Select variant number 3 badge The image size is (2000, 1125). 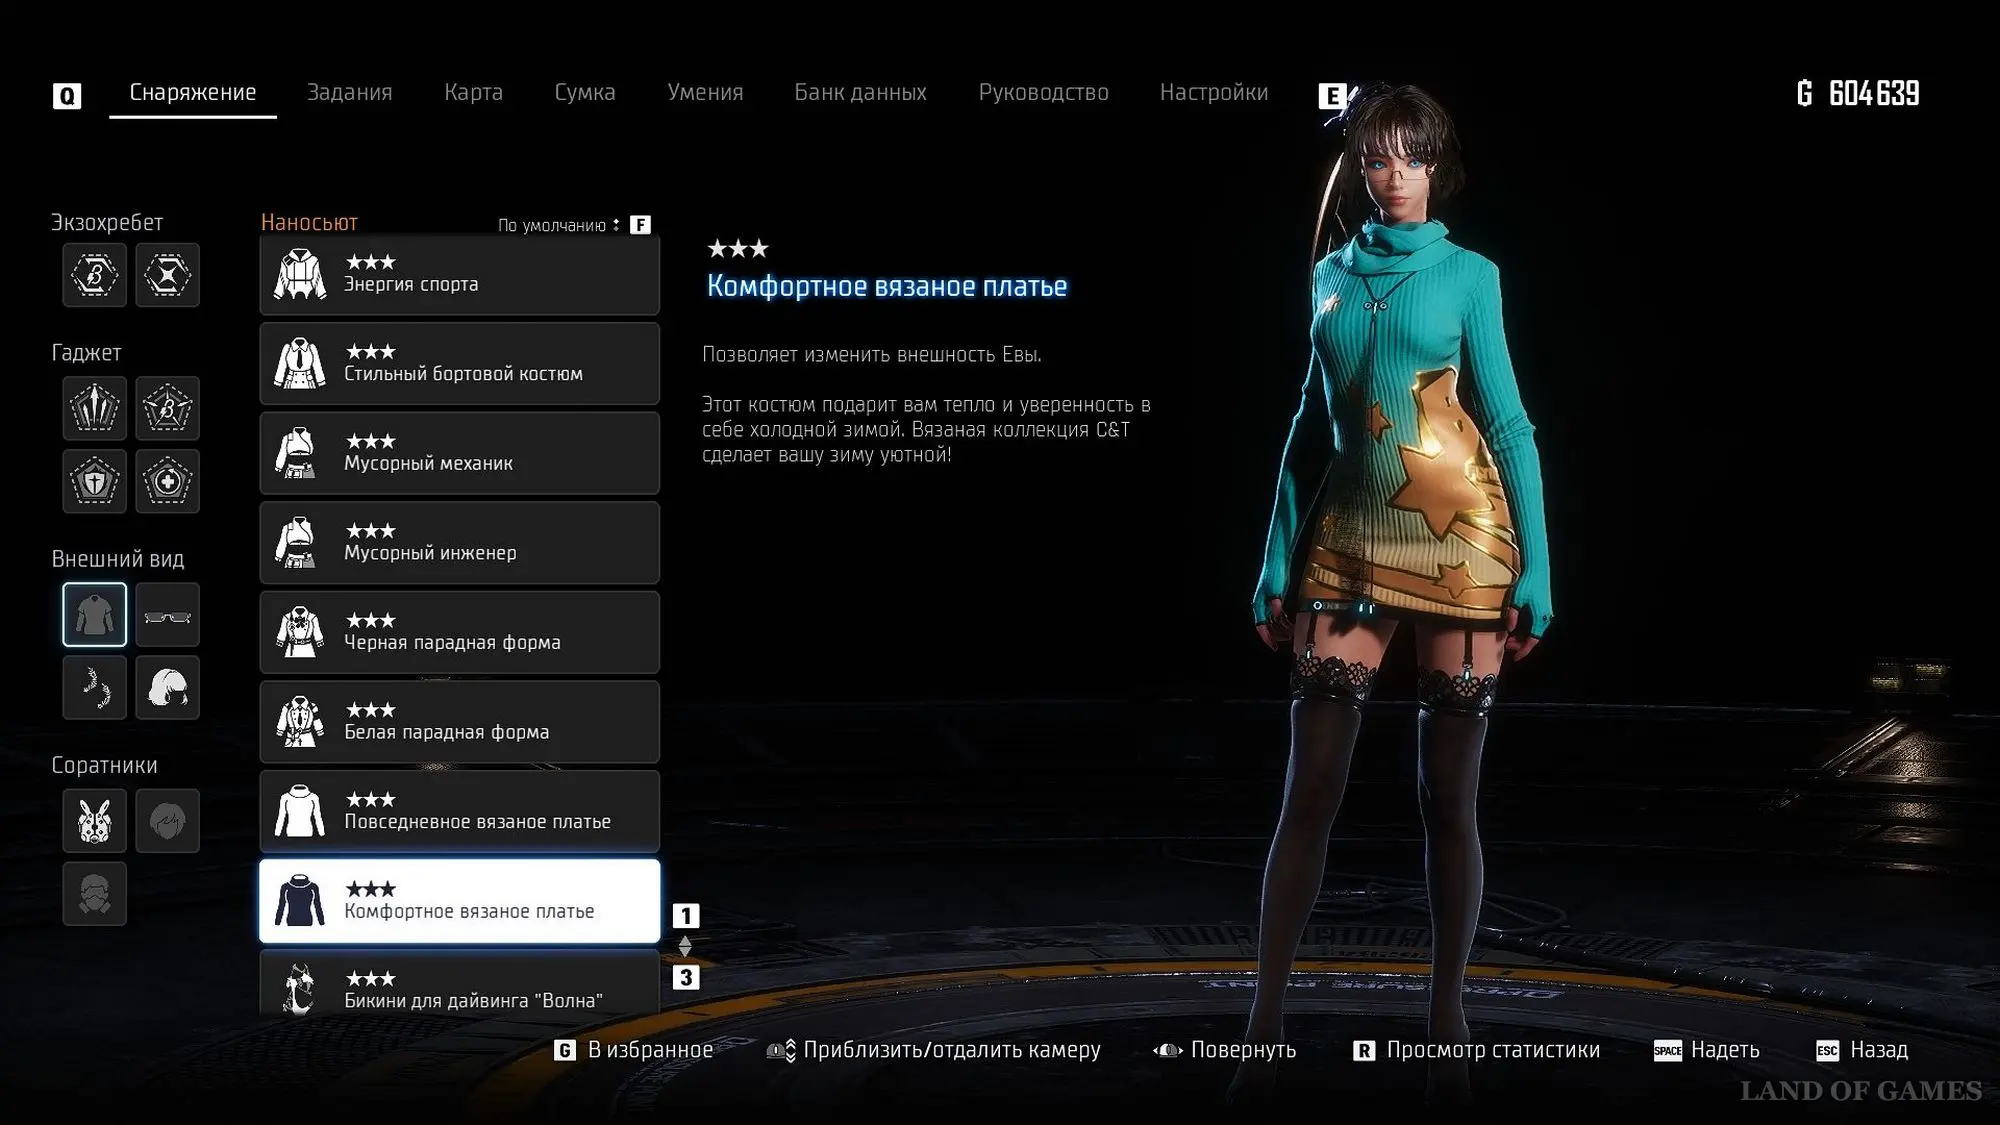tap(686, 977)
